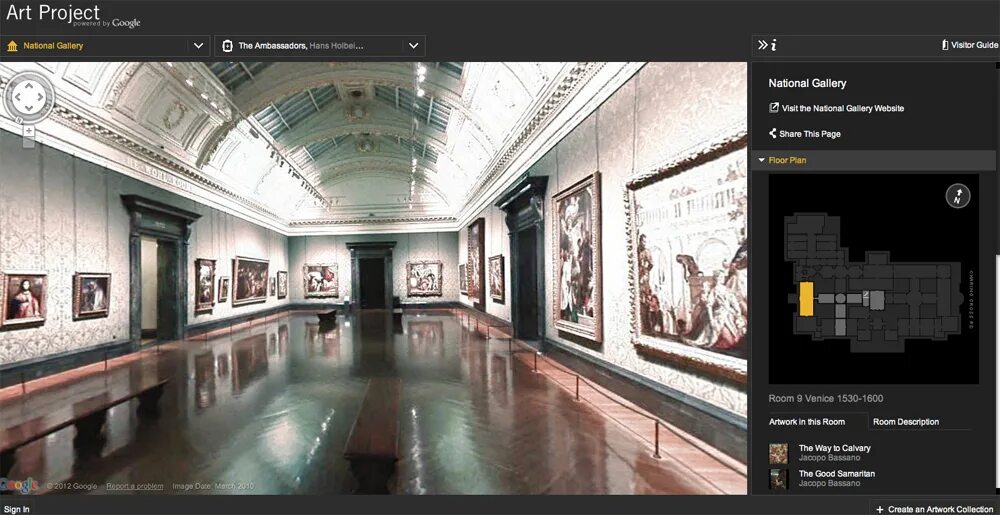Open The Good Samaritan title
The height and width of the screenshot is (515, 1000).
pyautogui.click(x=837, y=474)
